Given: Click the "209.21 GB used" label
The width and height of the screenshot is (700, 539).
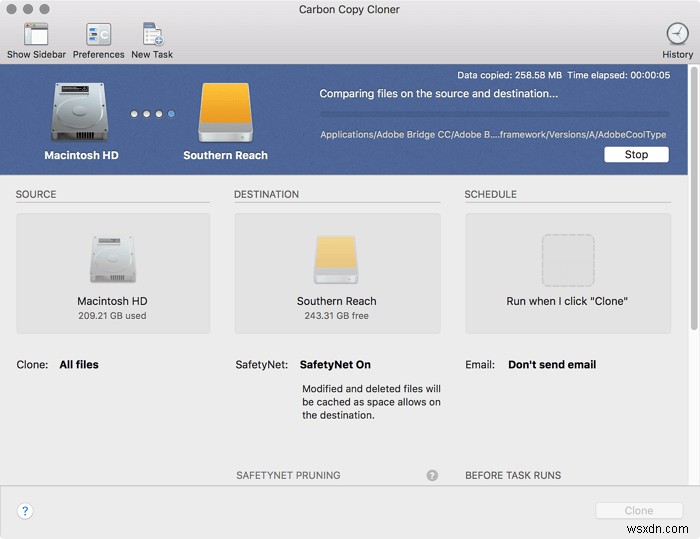Looking at the screenshot, I should (112, 316).
